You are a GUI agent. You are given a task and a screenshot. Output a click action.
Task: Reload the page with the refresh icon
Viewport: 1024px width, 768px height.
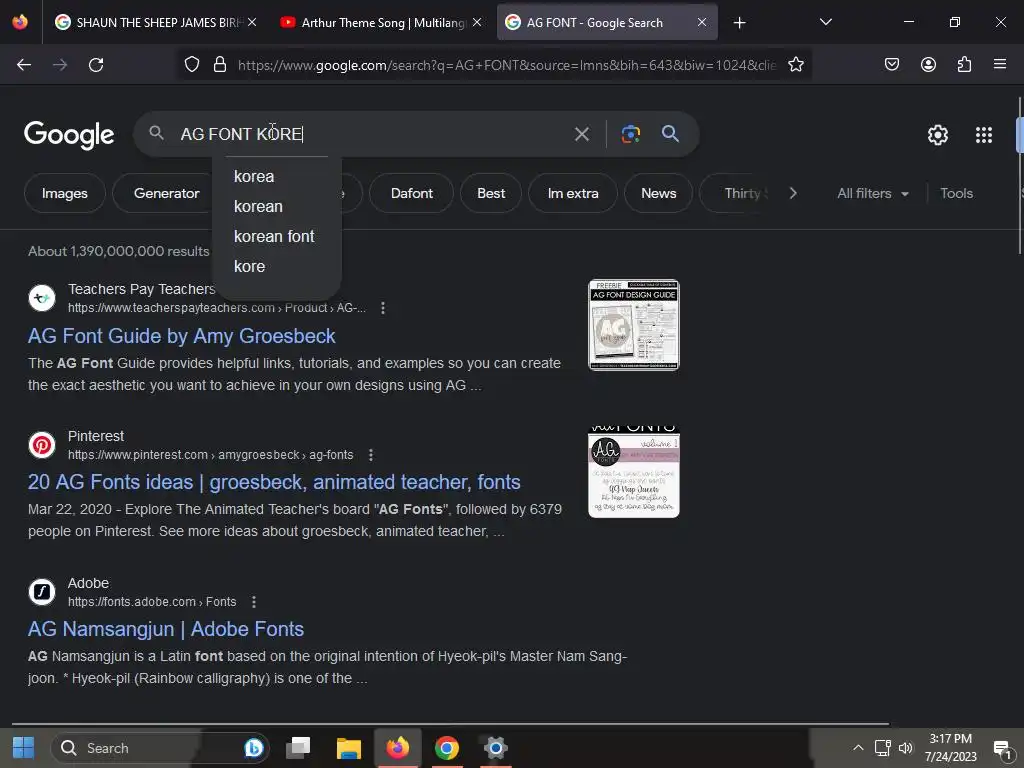click(96, 65)
